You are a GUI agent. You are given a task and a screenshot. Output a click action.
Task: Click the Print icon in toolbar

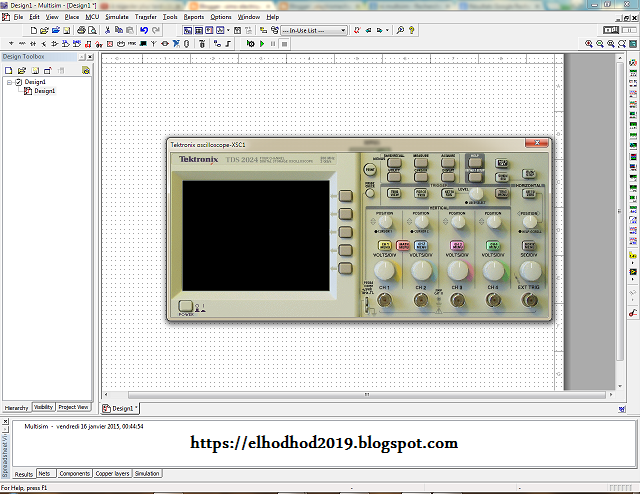click(81, 30)
